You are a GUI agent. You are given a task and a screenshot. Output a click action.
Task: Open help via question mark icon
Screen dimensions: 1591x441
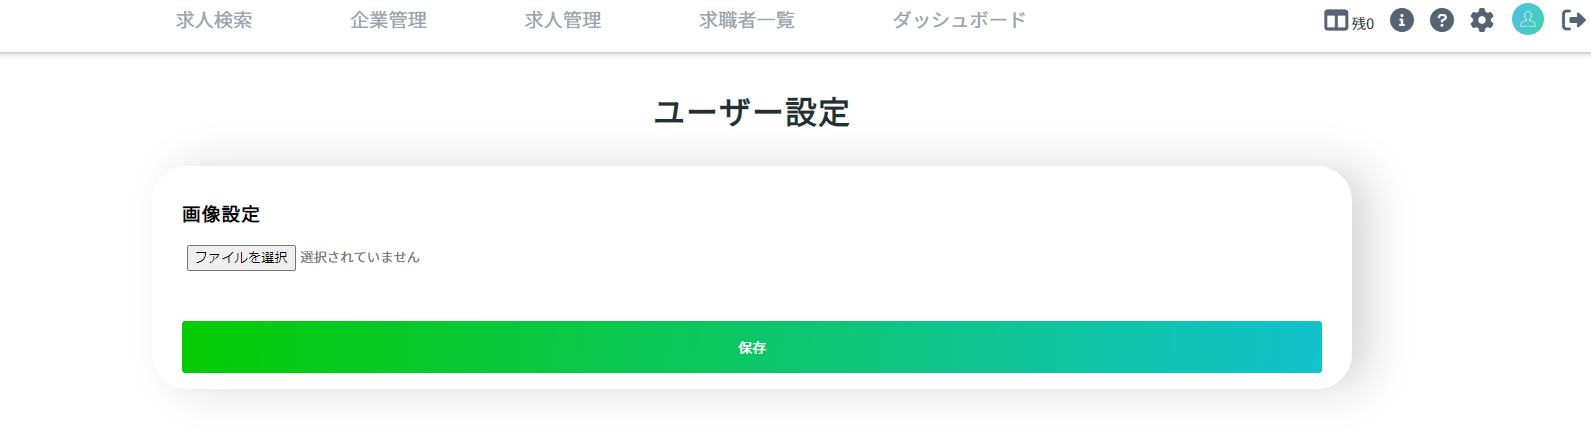click(x=1442, y=20)
